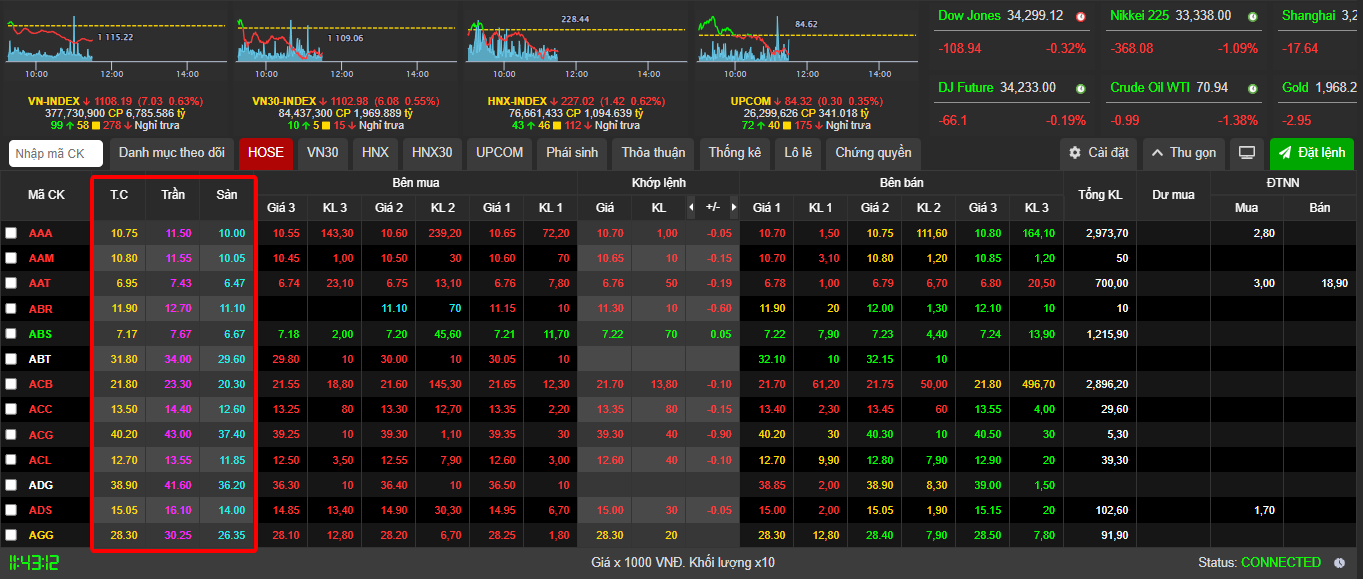View the Lô lẻ tab
The image size is (1363, 579).
click(798, 153)
